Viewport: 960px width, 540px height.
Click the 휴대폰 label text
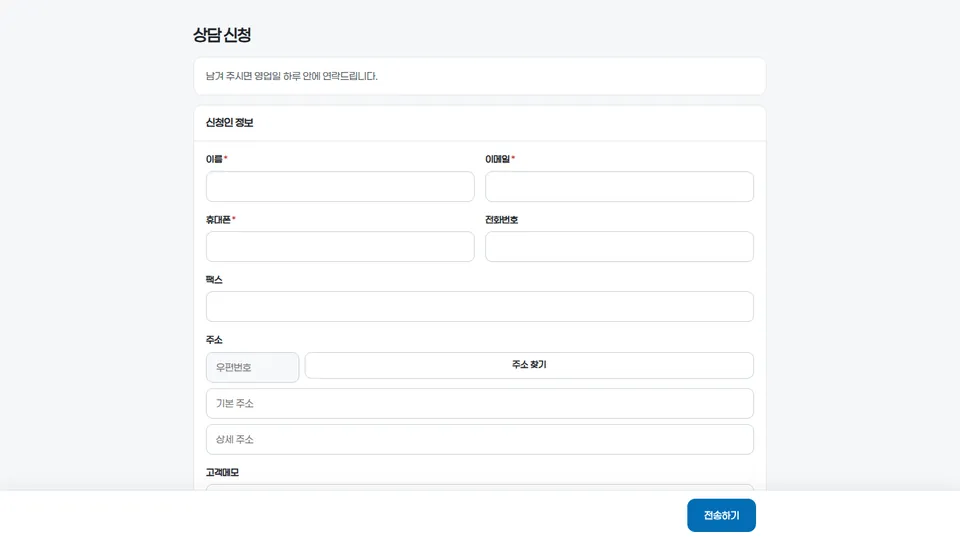218,220
